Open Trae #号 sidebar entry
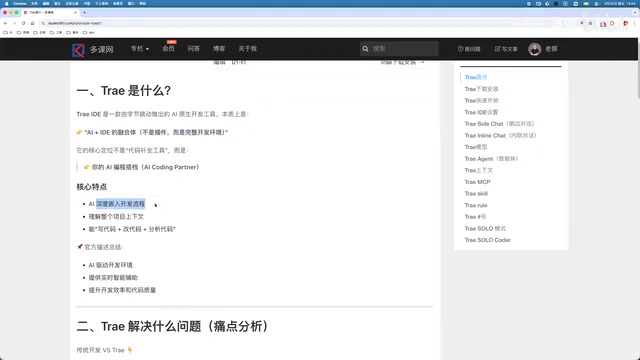 (475, 217)
